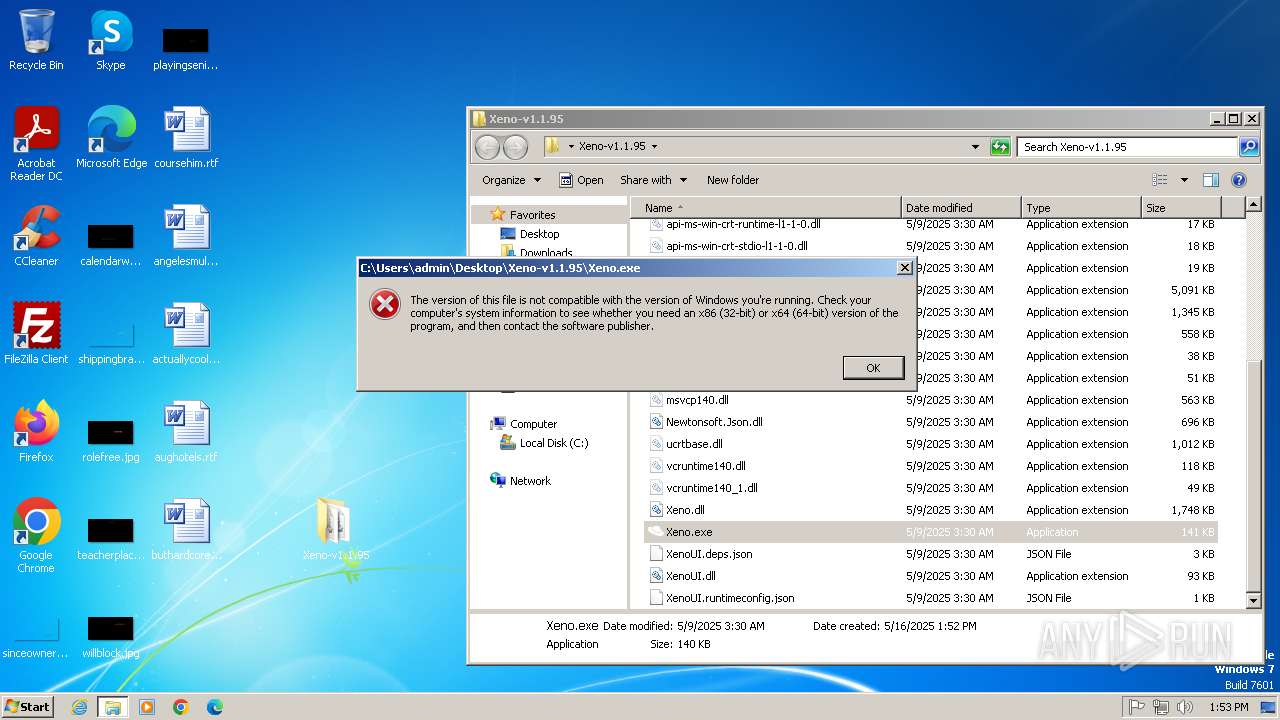Sort files by Name column header

(x=765, y=208)
